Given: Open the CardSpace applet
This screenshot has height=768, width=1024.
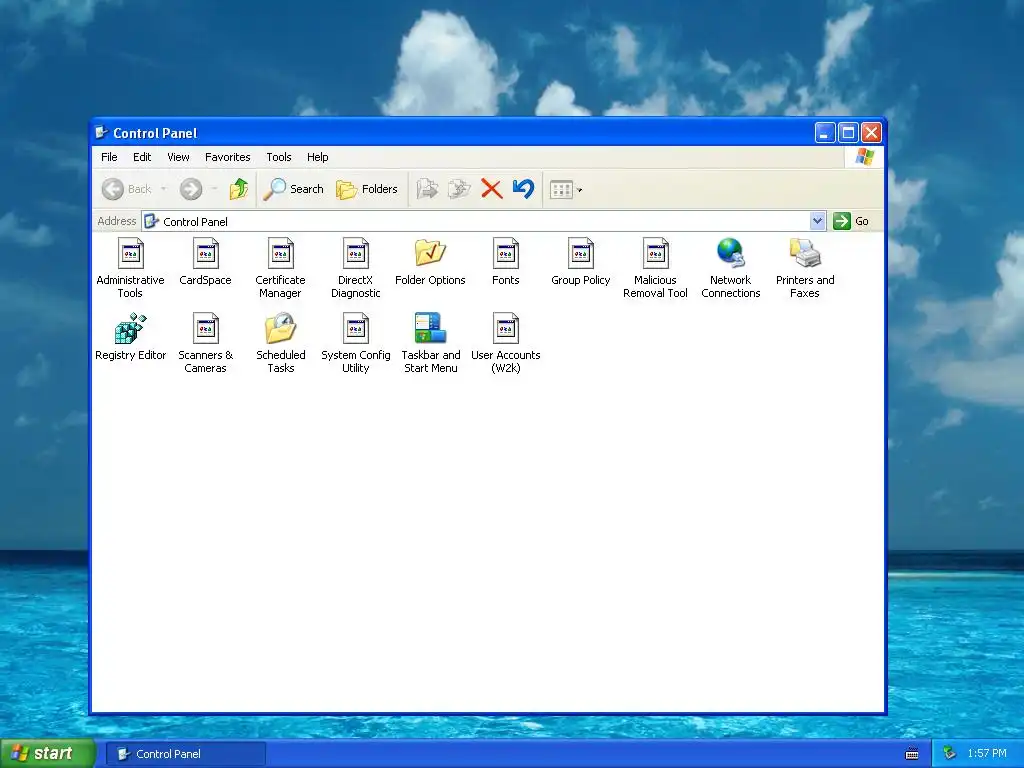Looking at the screenshot, I should [x=206, y=253].
